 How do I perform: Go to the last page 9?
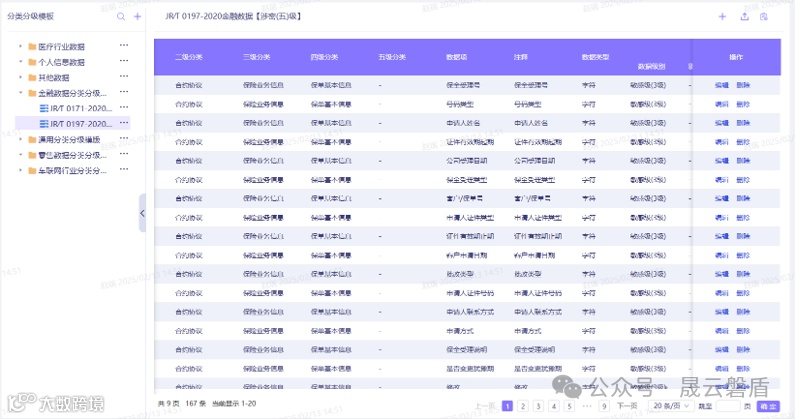tap(603, 406)
